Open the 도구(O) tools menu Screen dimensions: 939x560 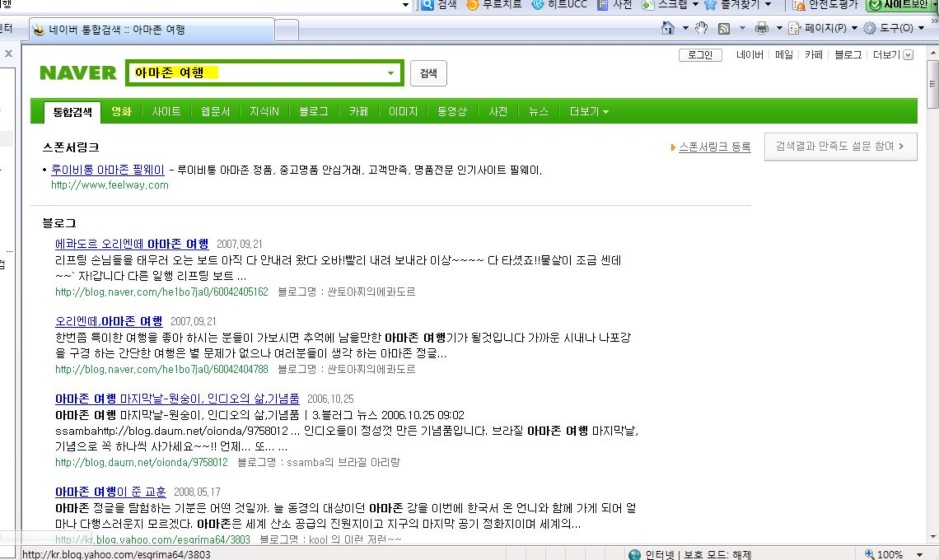pyautogui.click(x=893, y=28)
